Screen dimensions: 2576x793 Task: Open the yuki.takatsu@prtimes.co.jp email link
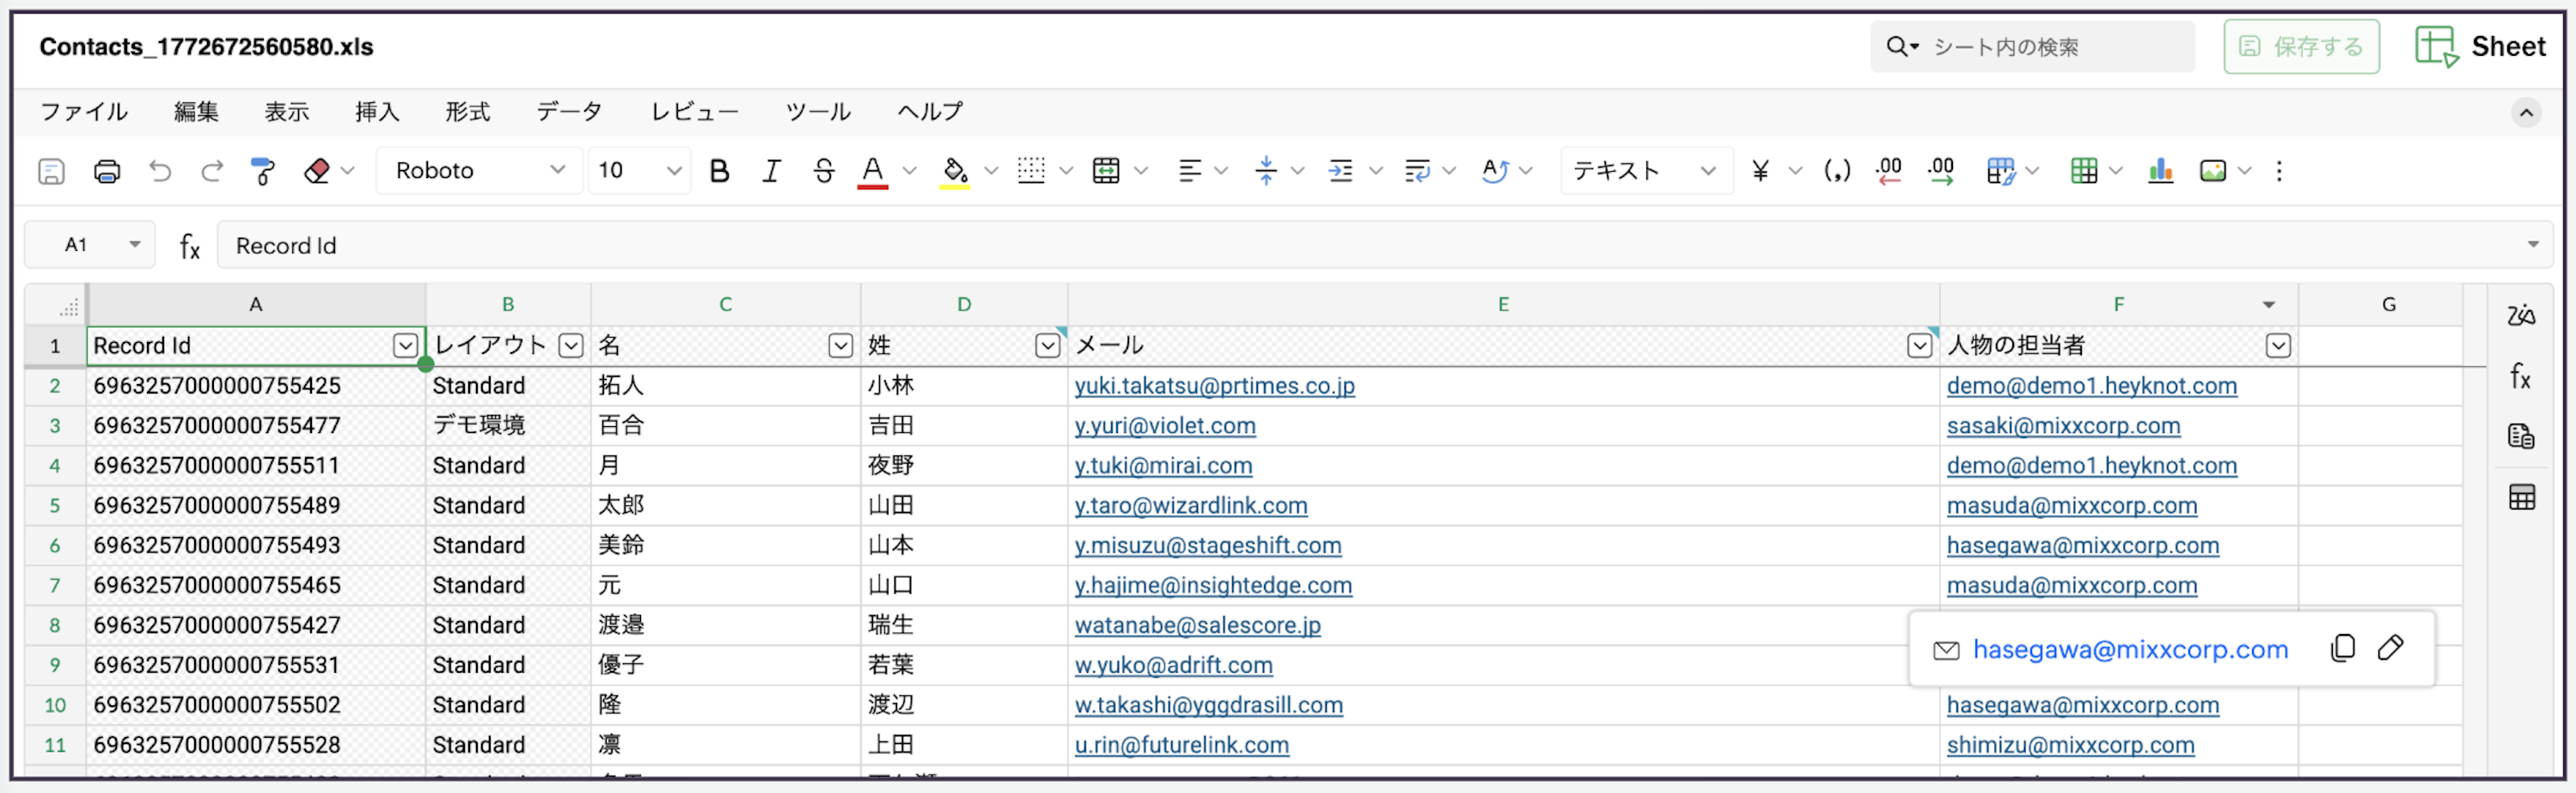click(x=1215, y=386)
